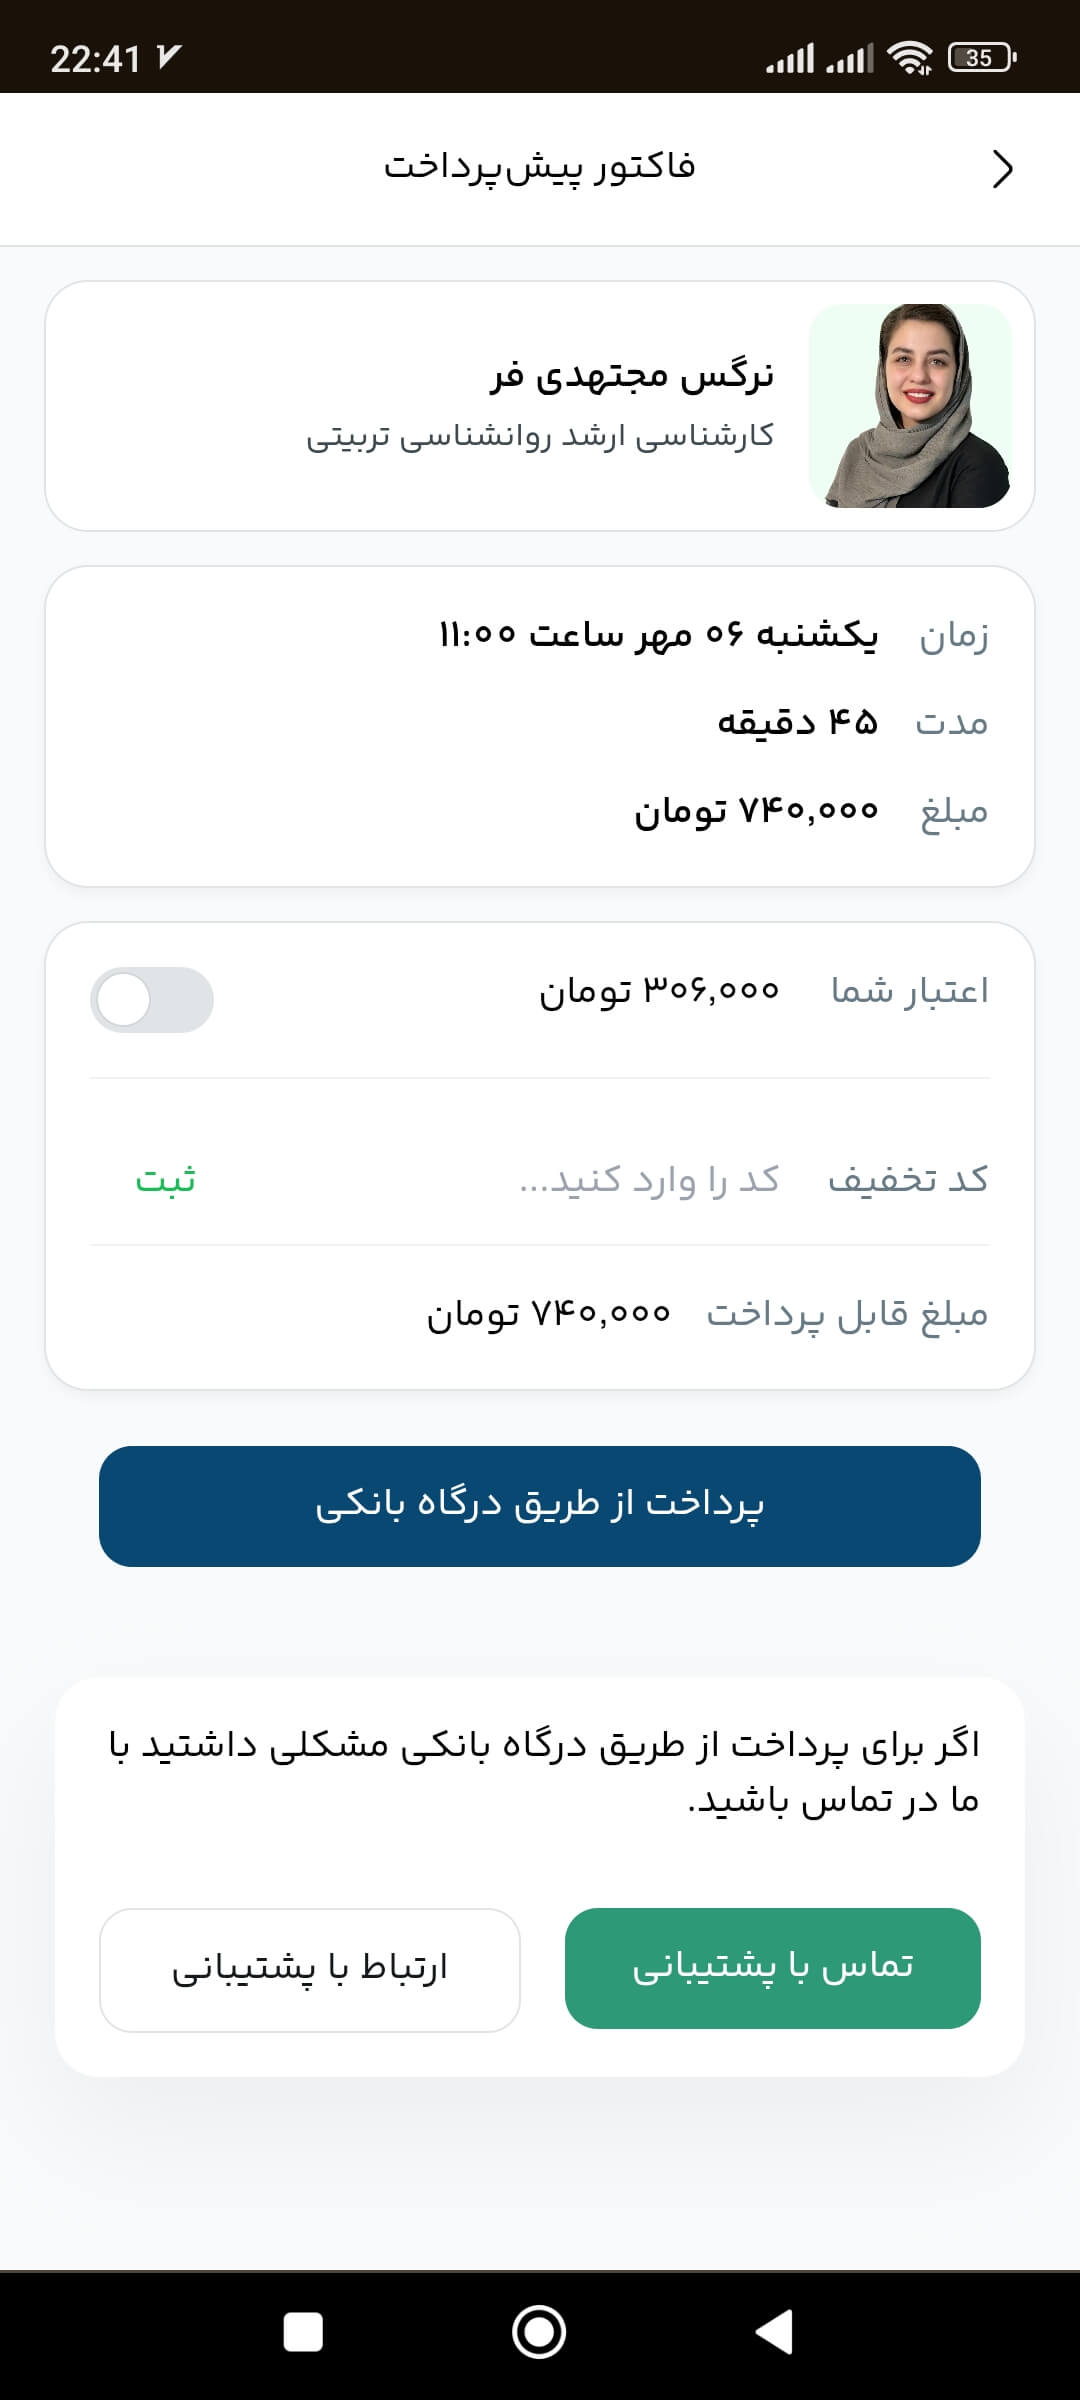Tap the appointment time row یکشنبه ۰۶ مهر
This screenshot has width=1080, height=2400.
click(x=658, y=635)
